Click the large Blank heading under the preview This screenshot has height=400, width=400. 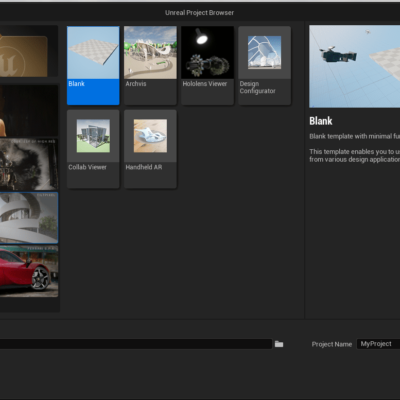coord(321,121)
